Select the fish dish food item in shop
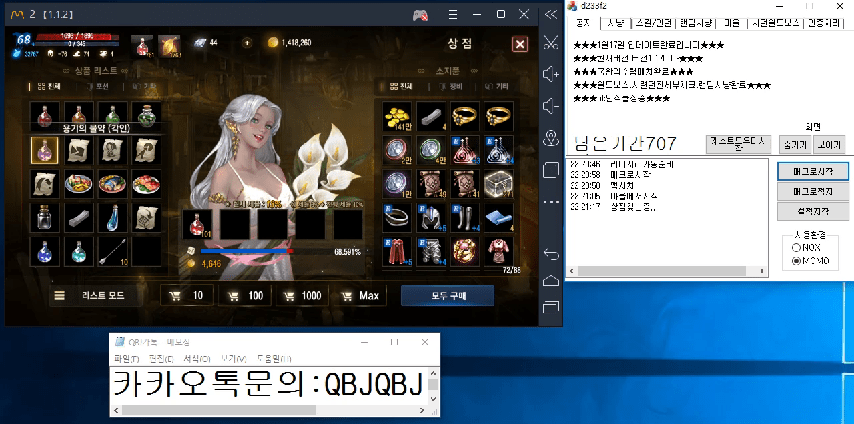The height and width of the screenshot is (424, 854). pos(112,184)
